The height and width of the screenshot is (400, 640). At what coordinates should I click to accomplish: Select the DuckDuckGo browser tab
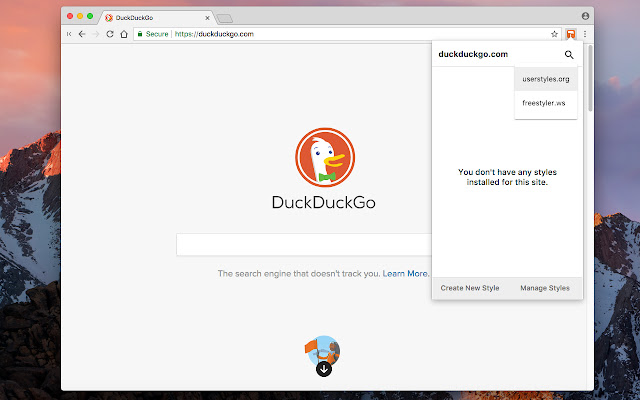click(157, 18)
